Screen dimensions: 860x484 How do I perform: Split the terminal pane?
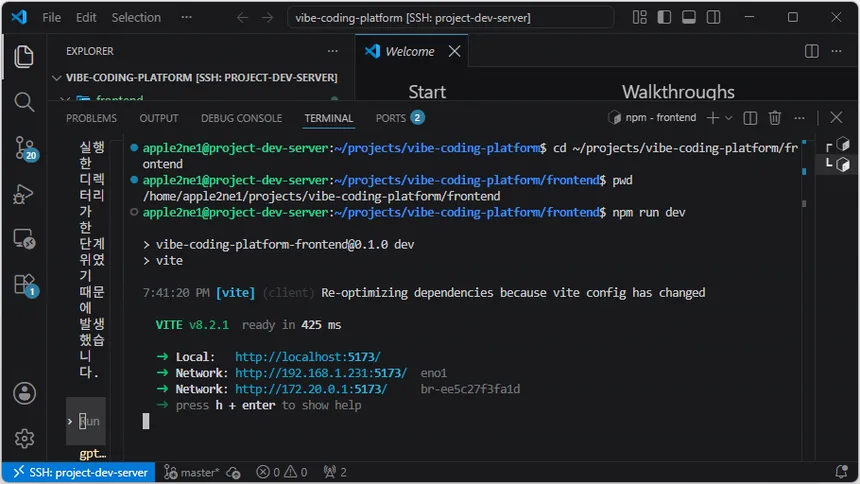click(x=750, y=117)
